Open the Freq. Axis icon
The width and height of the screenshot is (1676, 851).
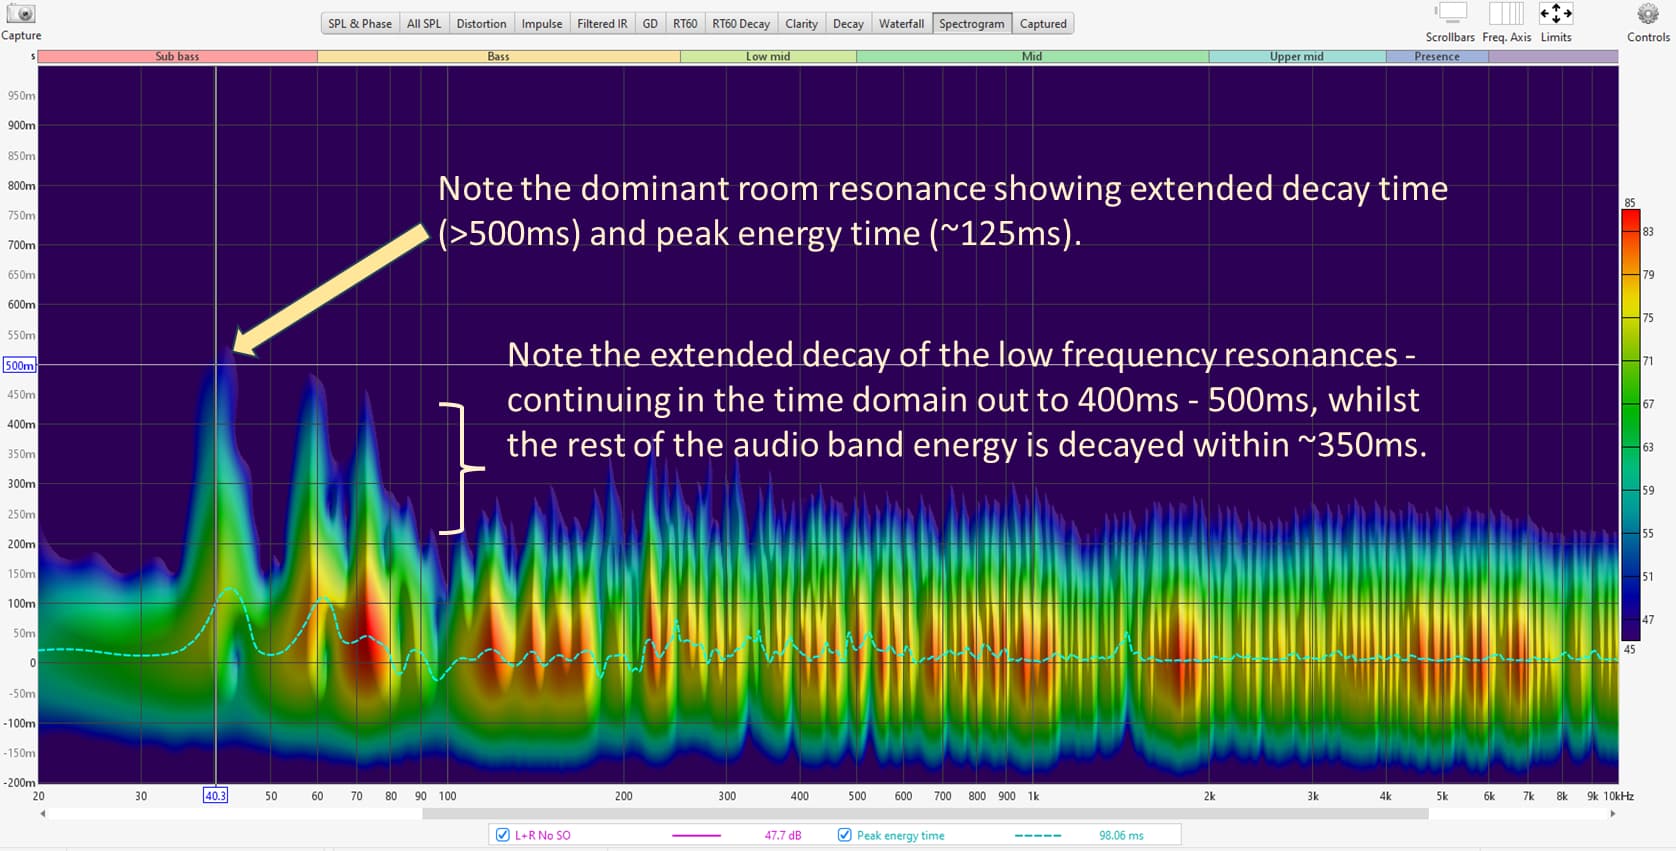(1506, 13)
